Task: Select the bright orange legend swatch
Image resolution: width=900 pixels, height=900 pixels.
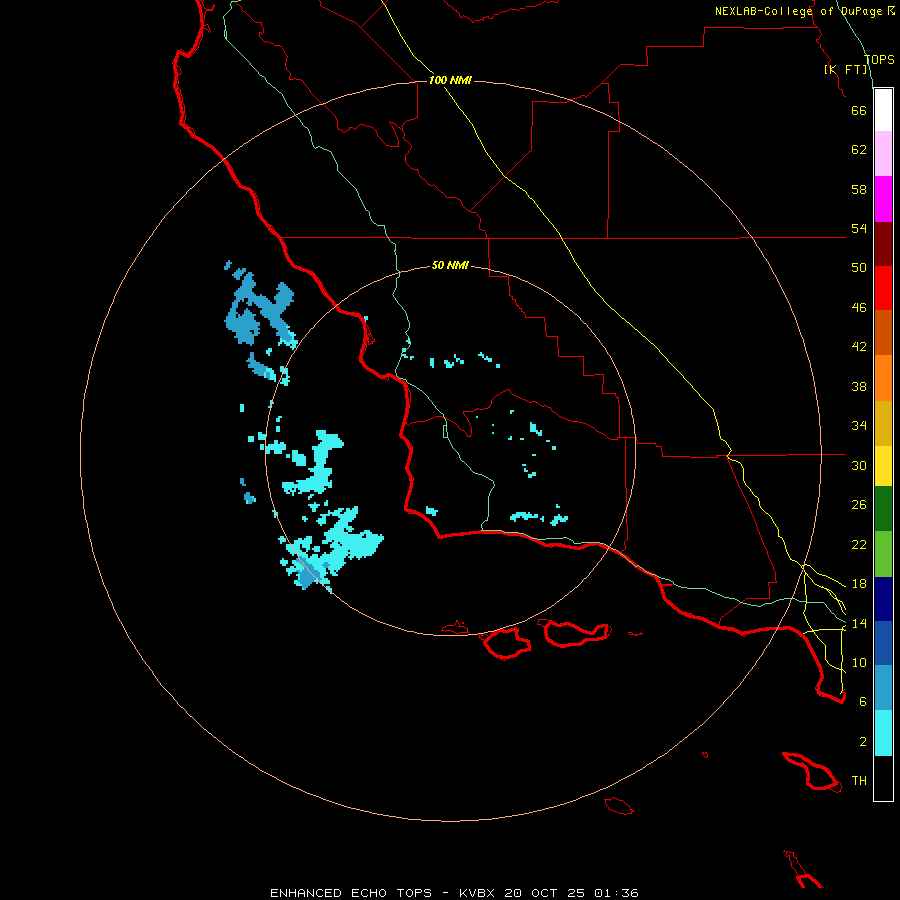Action: click(x=883, y=378)
